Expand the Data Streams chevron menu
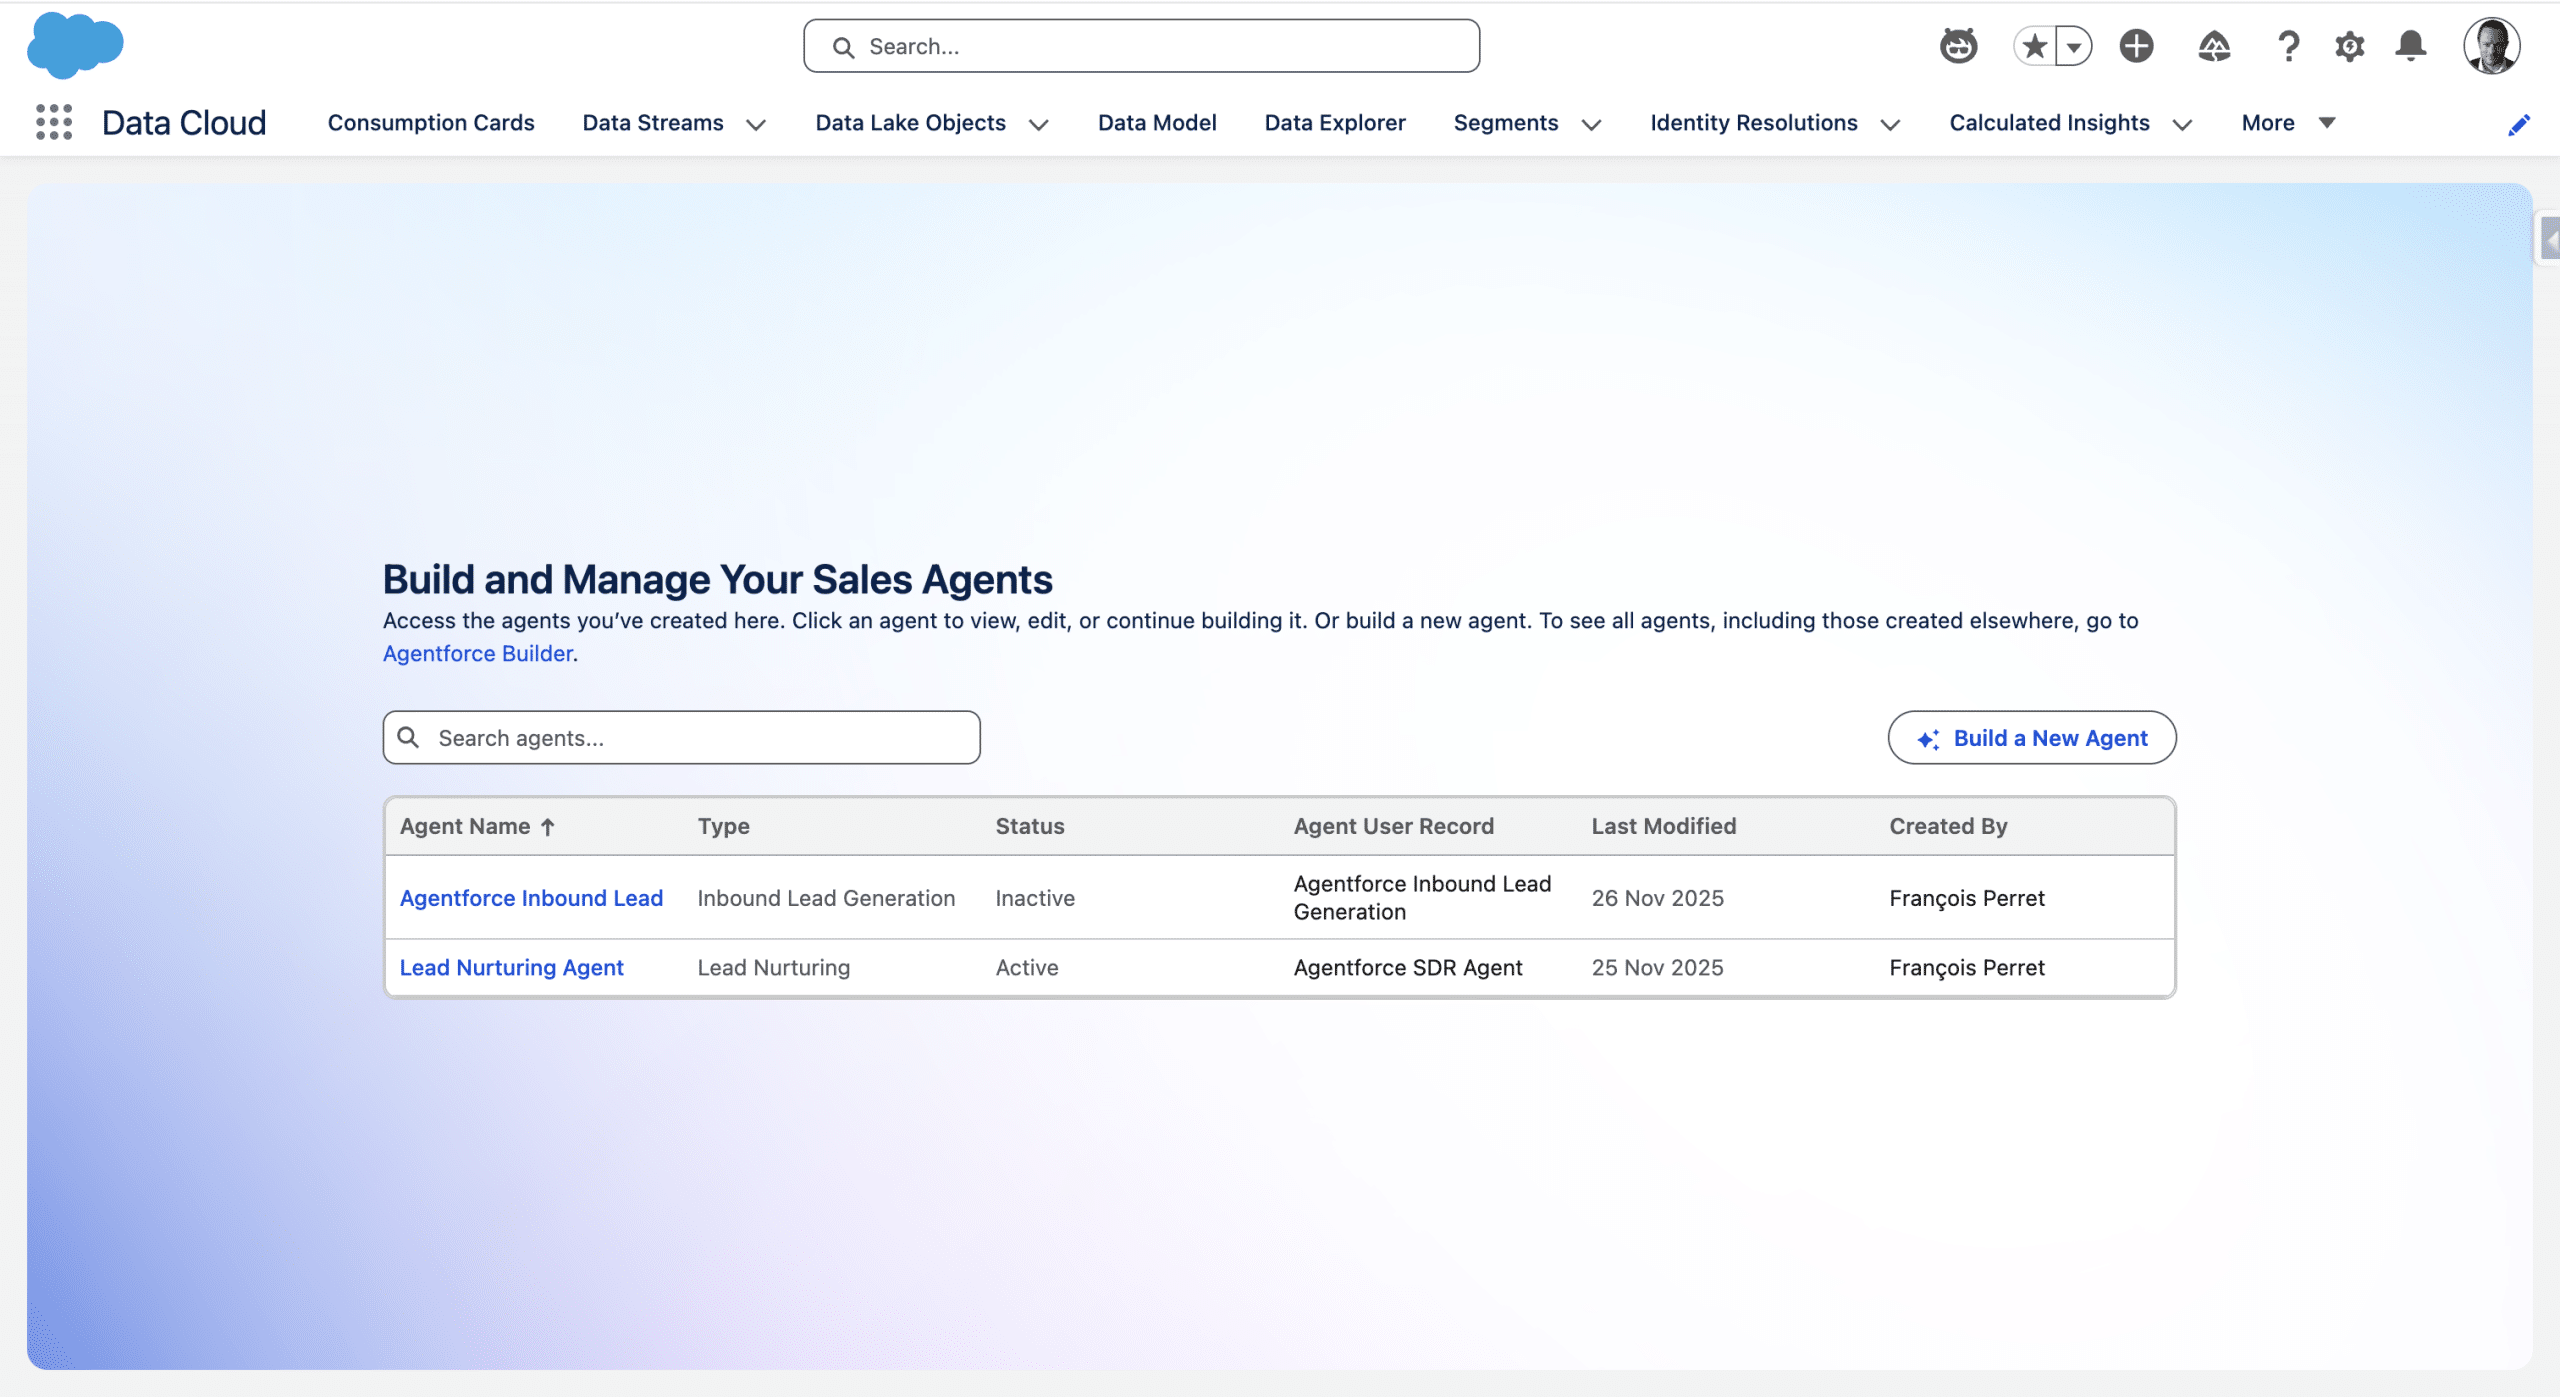The image size is (2560, 1397). [x=756, y=124]
